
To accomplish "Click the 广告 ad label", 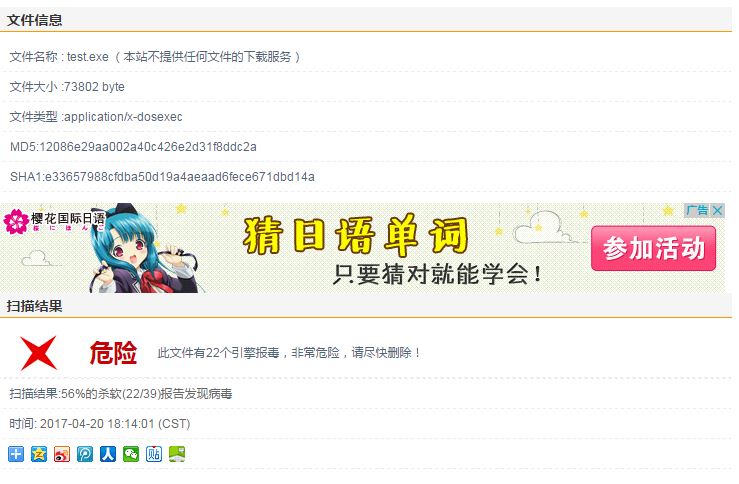I will click(698, 210).
